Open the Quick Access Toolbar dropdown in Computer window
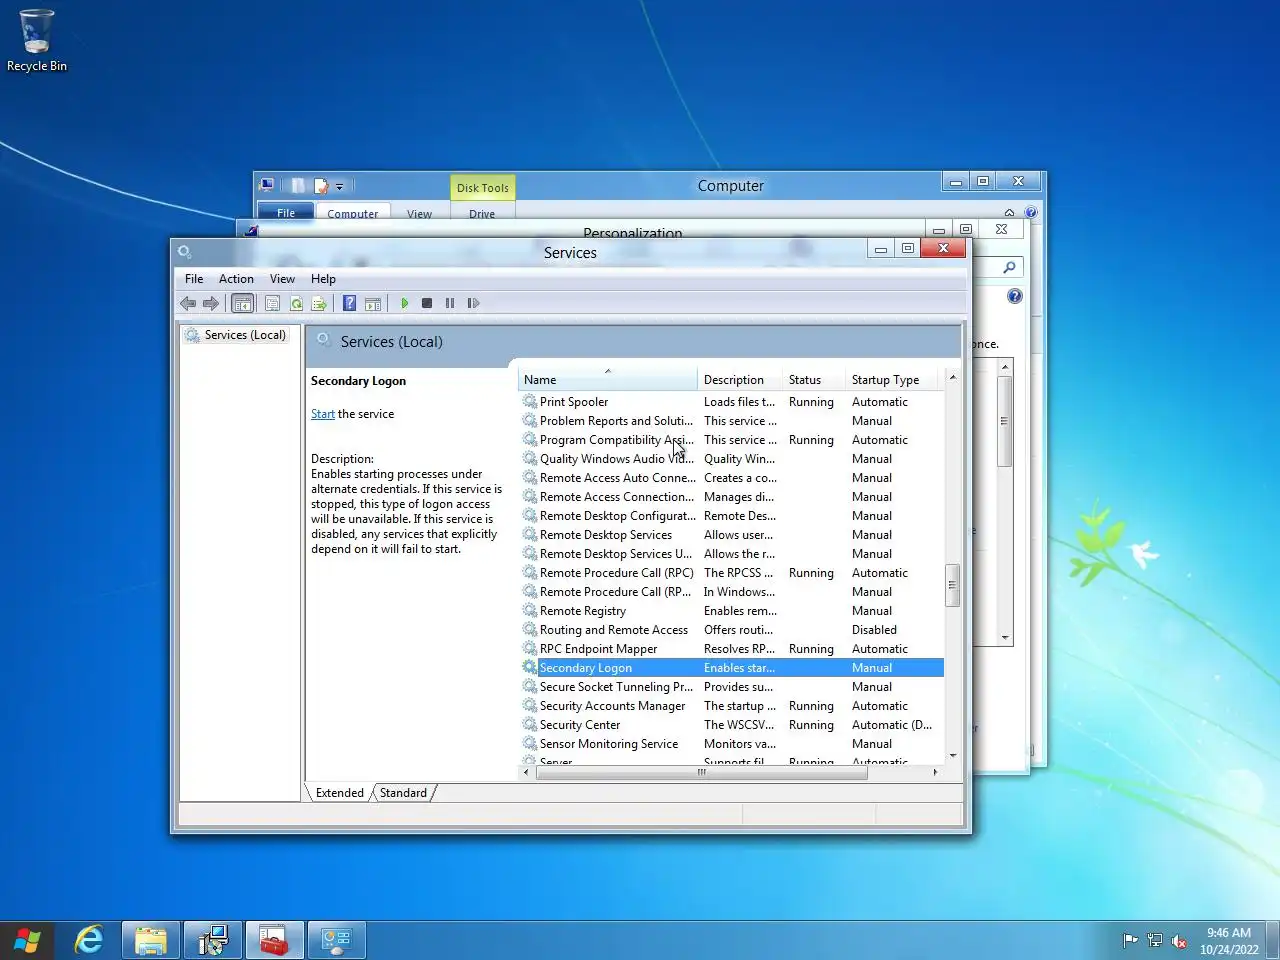The width and height of the screenshot is (1280, 960). point(340,186)
